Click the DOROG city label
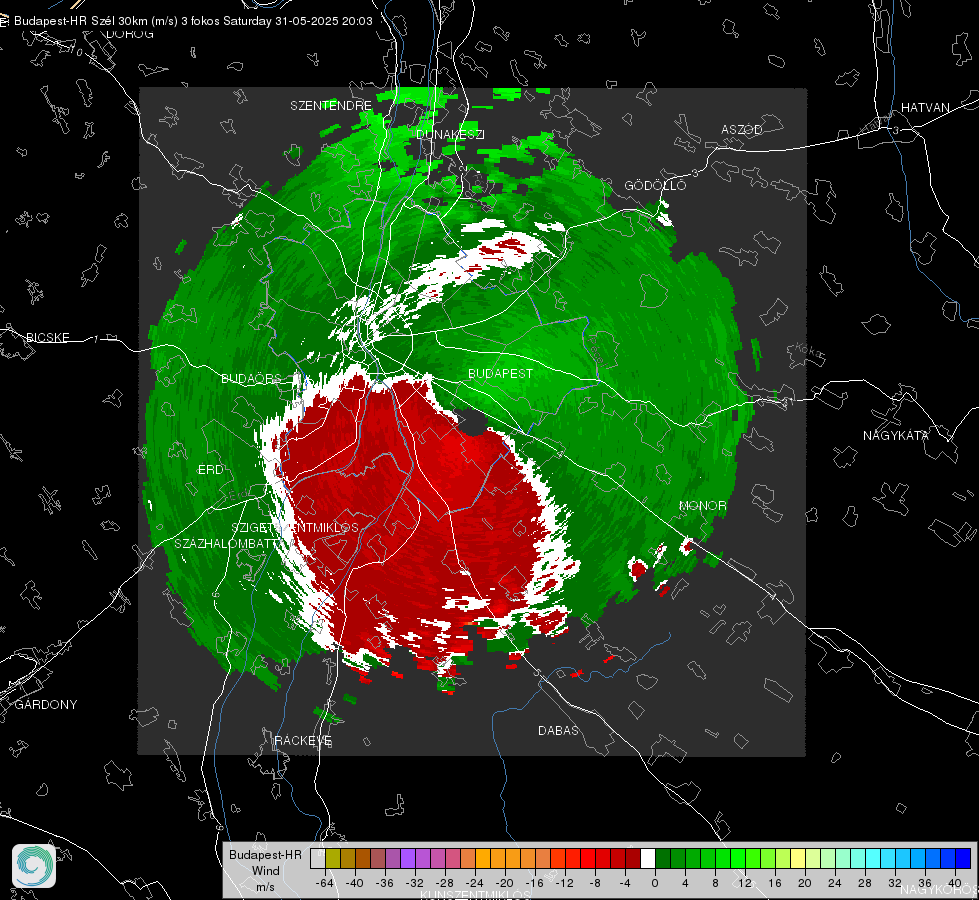 pos(130,34)
